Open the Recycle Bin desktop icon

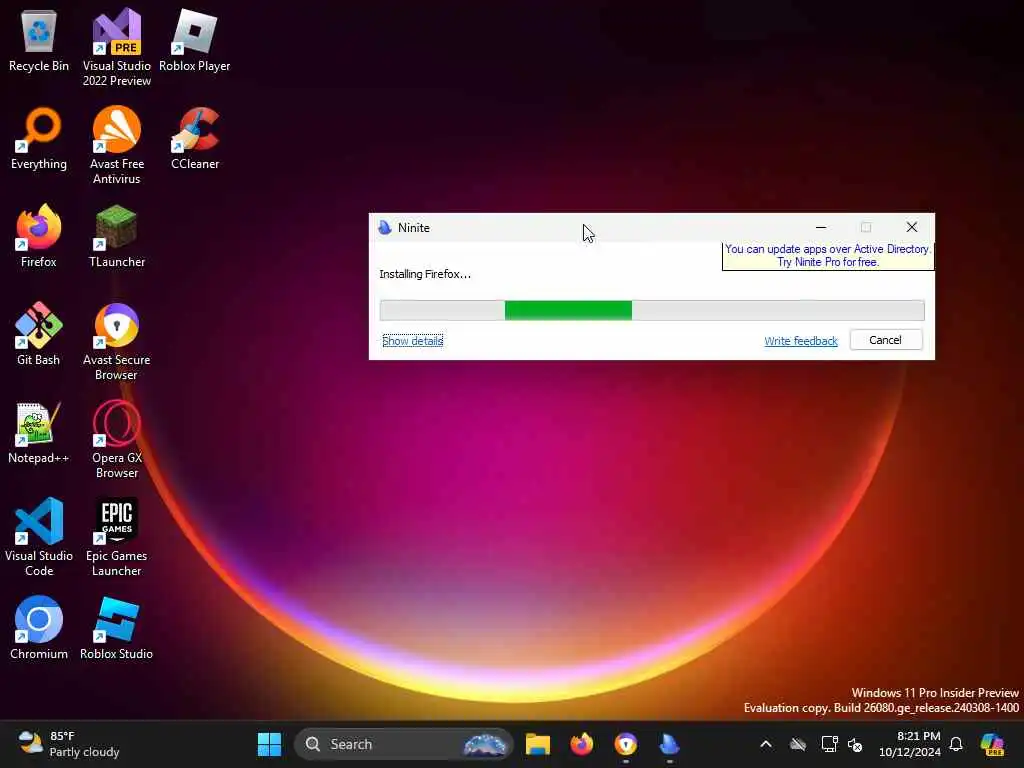(39, 40)
